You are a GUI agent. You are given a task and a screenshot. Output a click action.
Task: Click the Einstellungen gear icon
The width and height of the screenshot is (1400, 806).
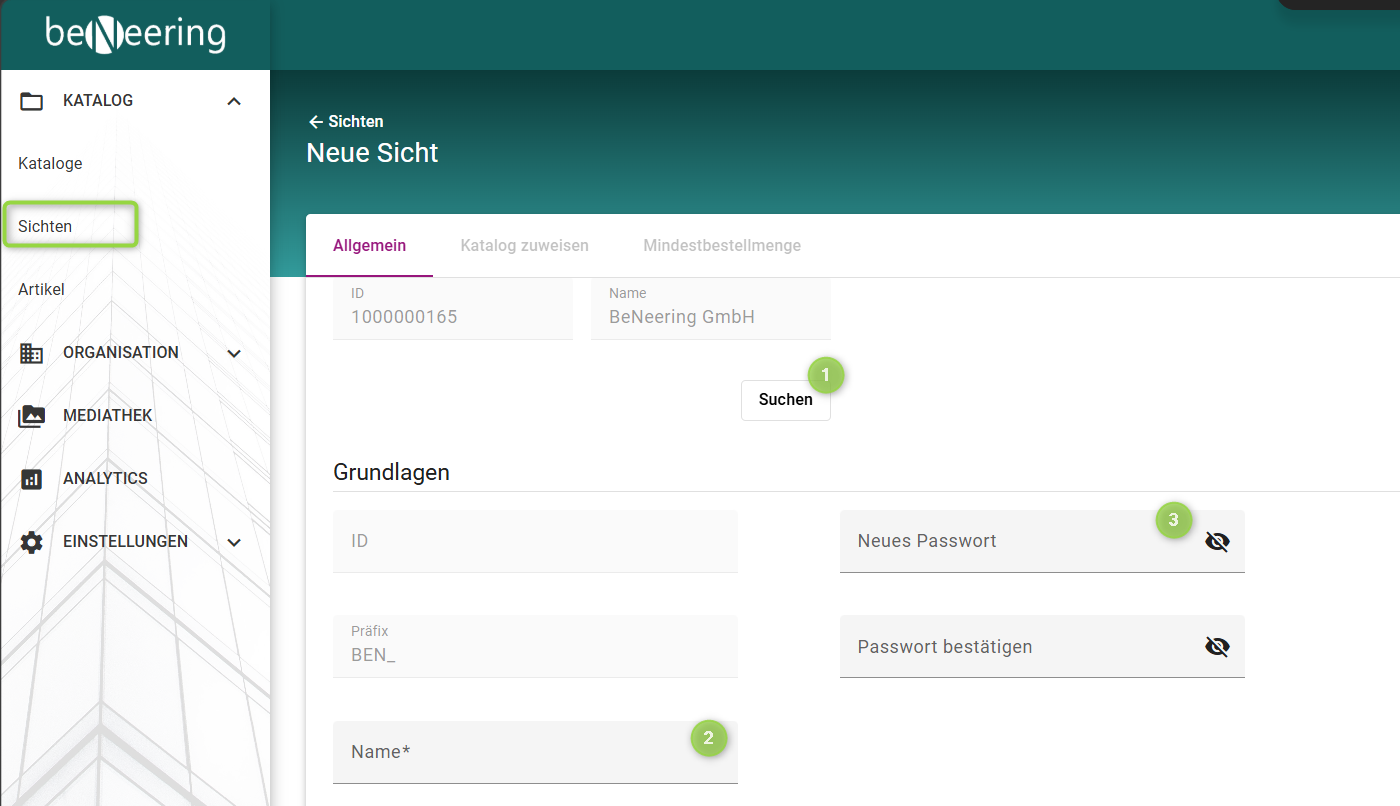pyautogui.click(x=32, y=542)
